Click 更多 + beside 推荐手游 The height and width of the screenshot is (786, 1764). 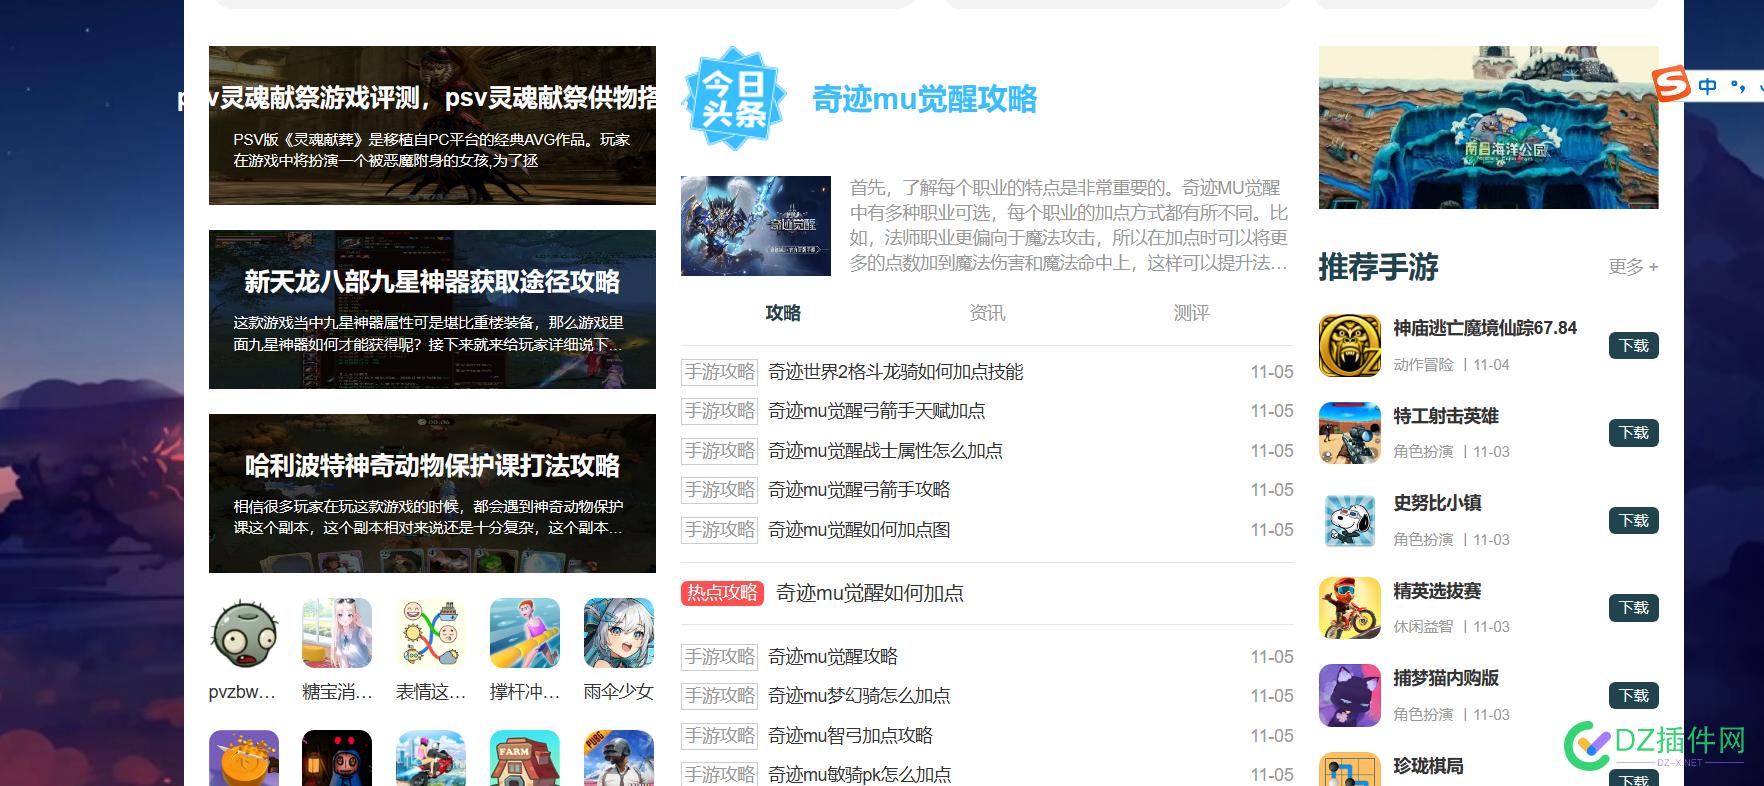(1633, 267)
